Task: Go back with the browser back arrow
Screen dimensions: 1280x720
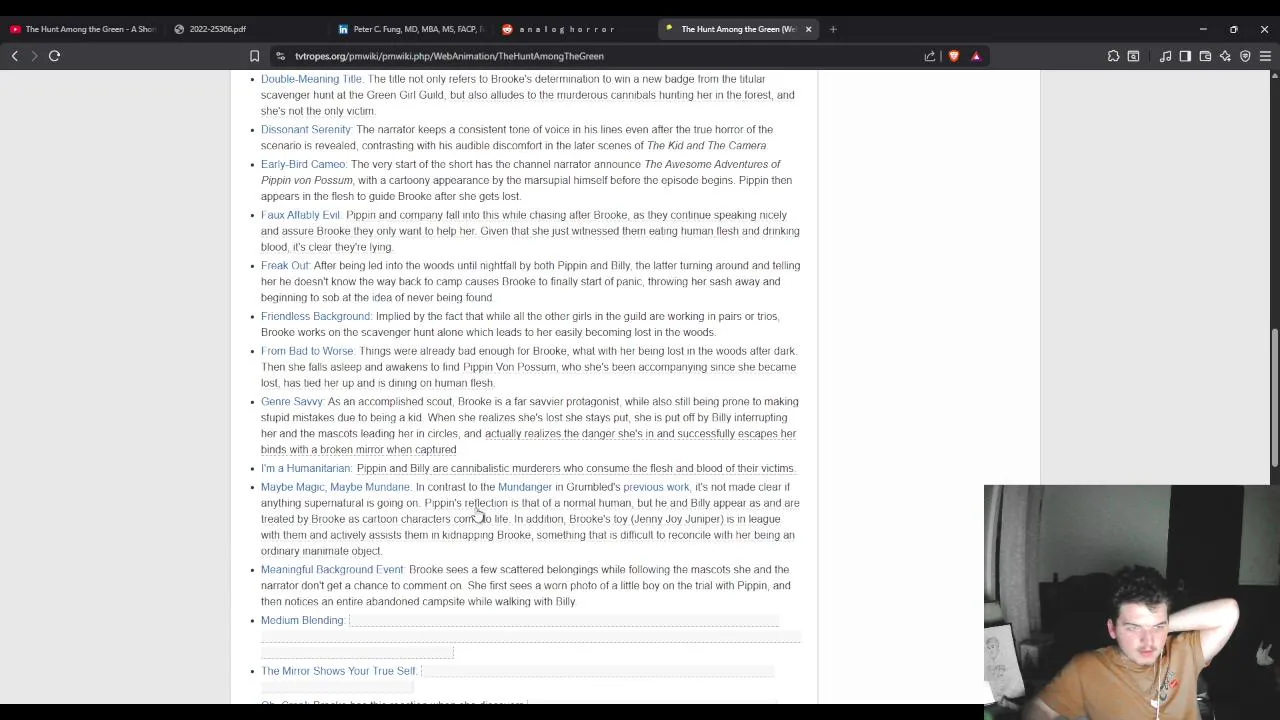Action: [15, 56]
